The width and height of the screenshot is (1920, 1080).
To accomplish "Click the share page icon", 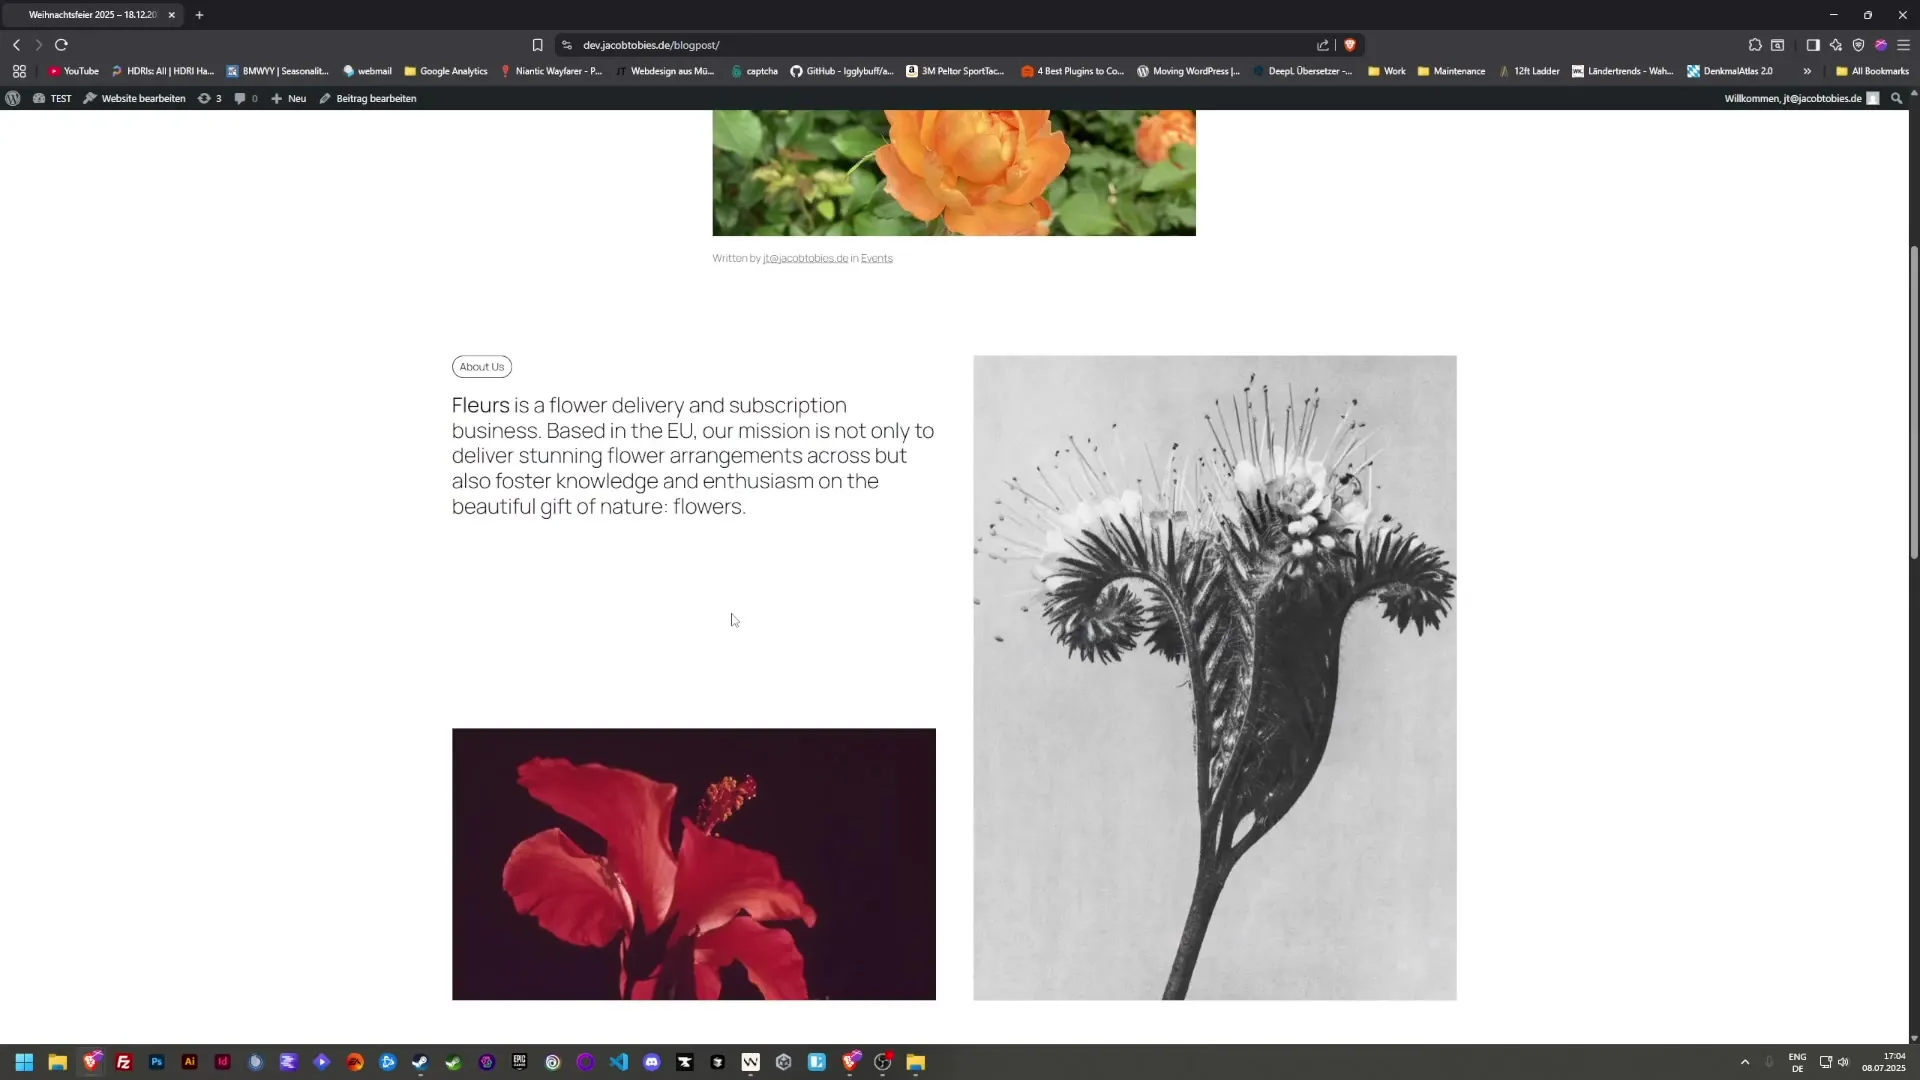I will click(1323, 45).
